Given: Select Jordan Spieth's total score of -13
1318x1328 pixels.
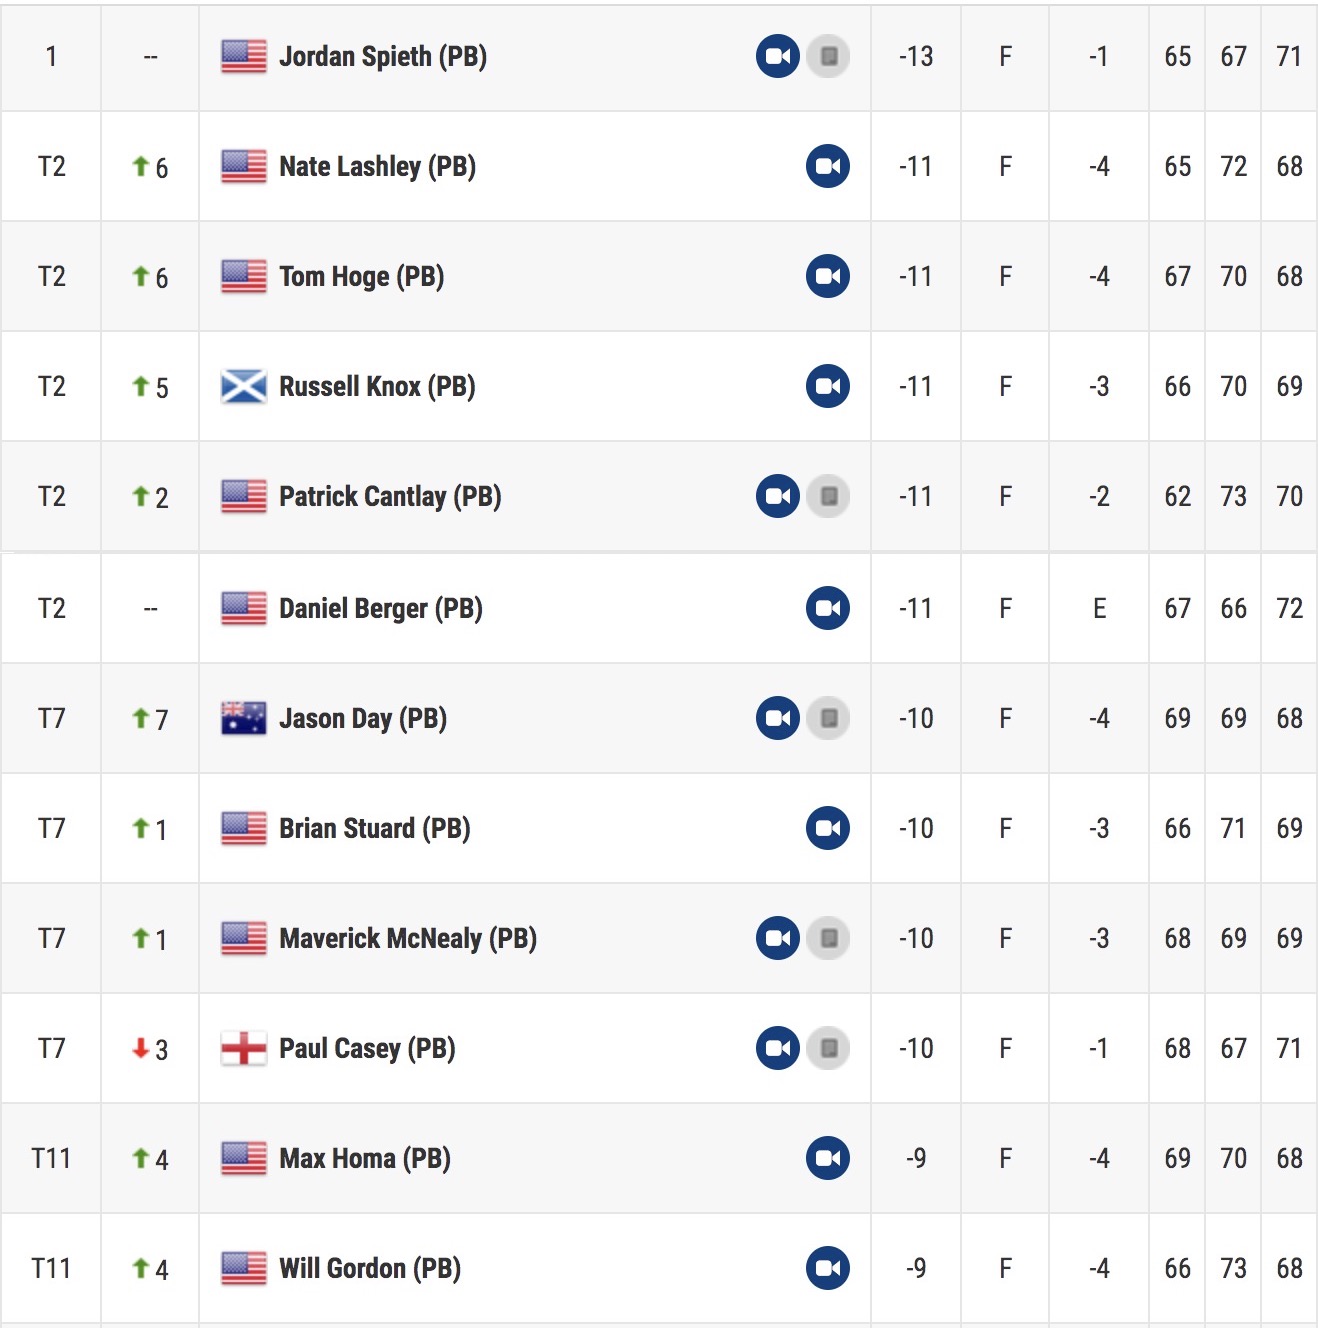Looking at the screenshot, I should click(x=915, y=57).
